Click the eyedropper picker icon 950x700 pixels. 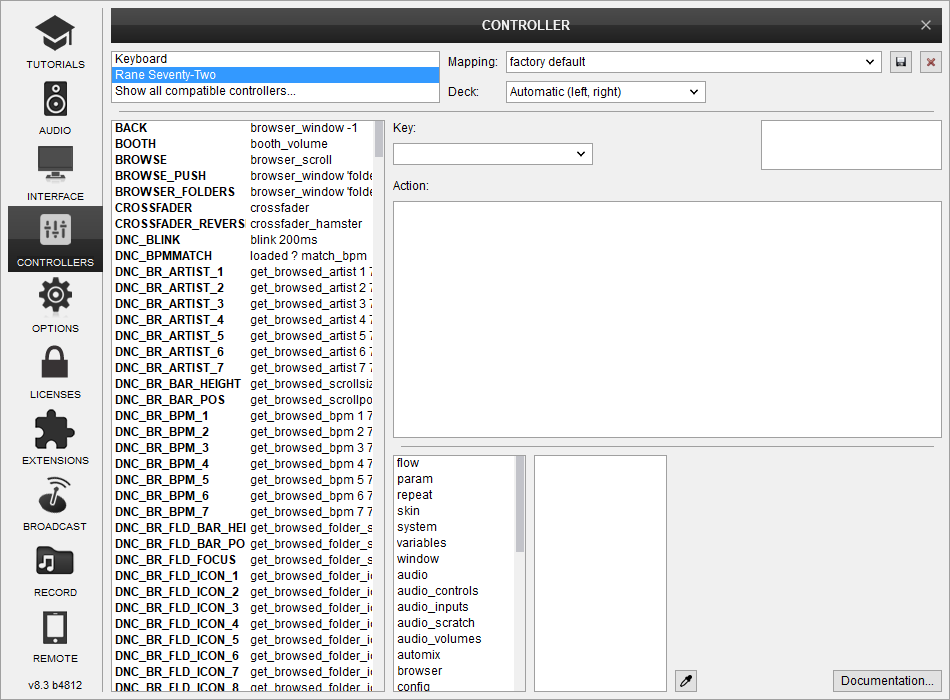pyautogui.click(x=686, y=681)
